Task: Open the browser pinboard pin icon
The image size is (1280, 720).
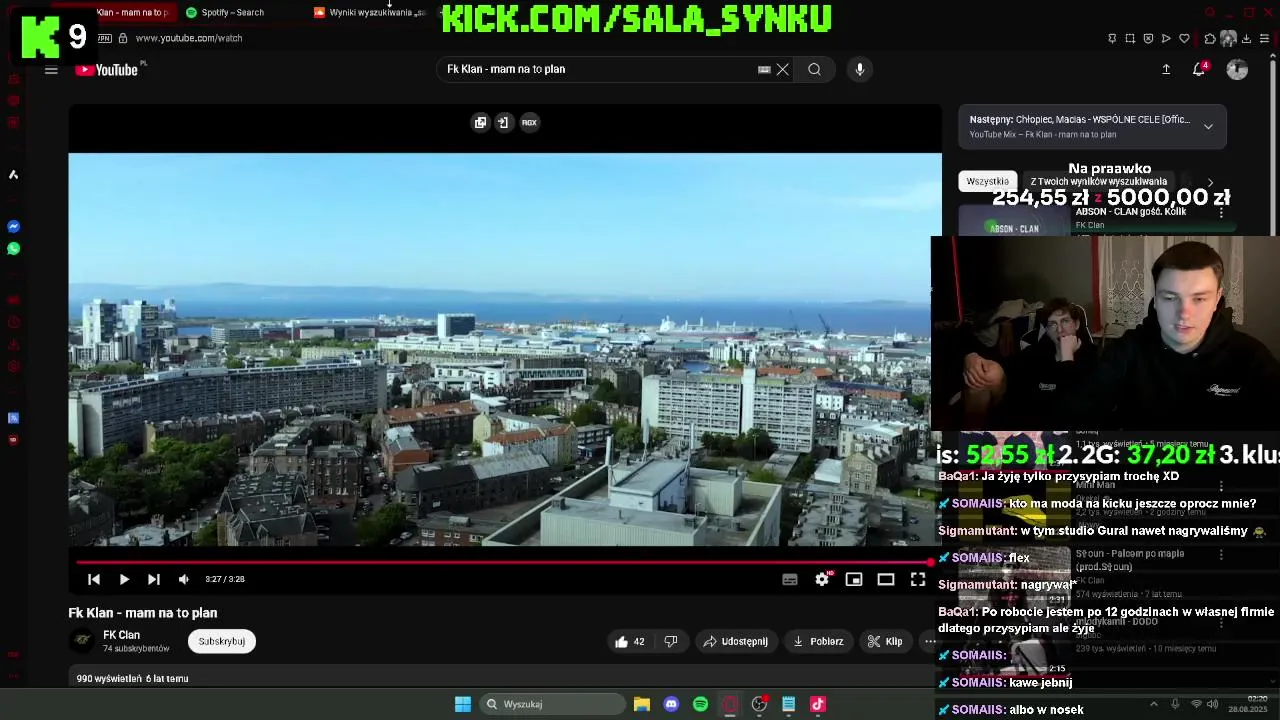Action: pos(1112,39)
